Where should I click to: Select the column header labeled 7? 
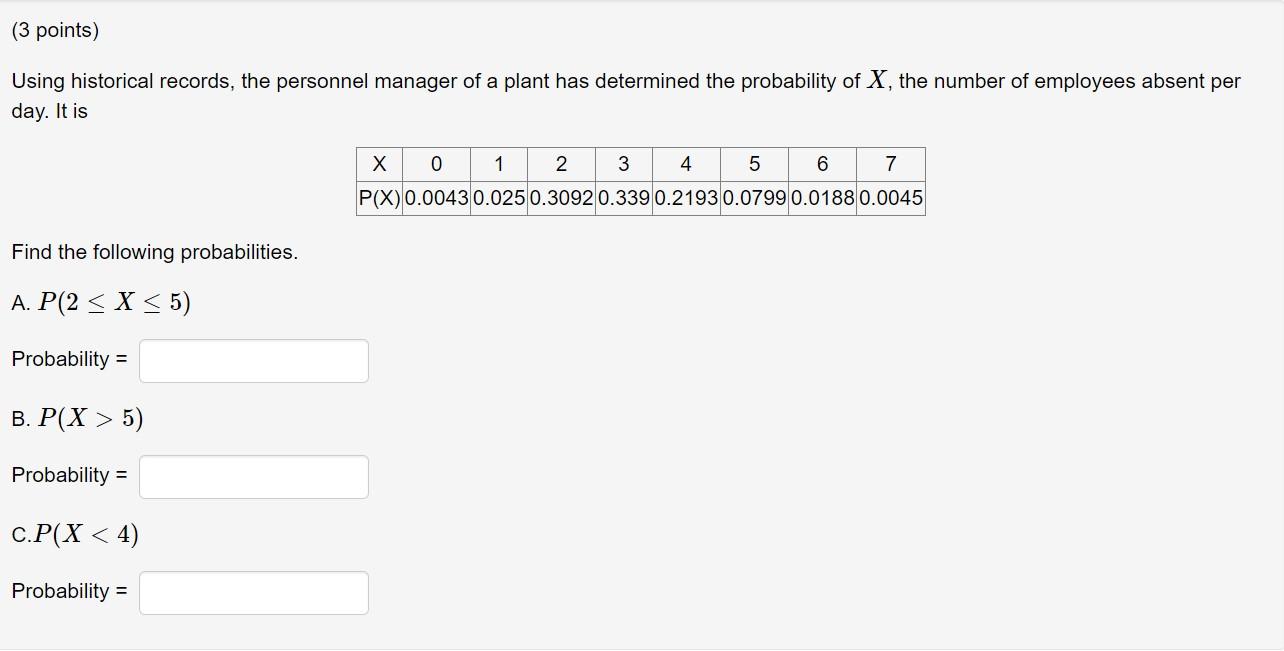[889, 164]
